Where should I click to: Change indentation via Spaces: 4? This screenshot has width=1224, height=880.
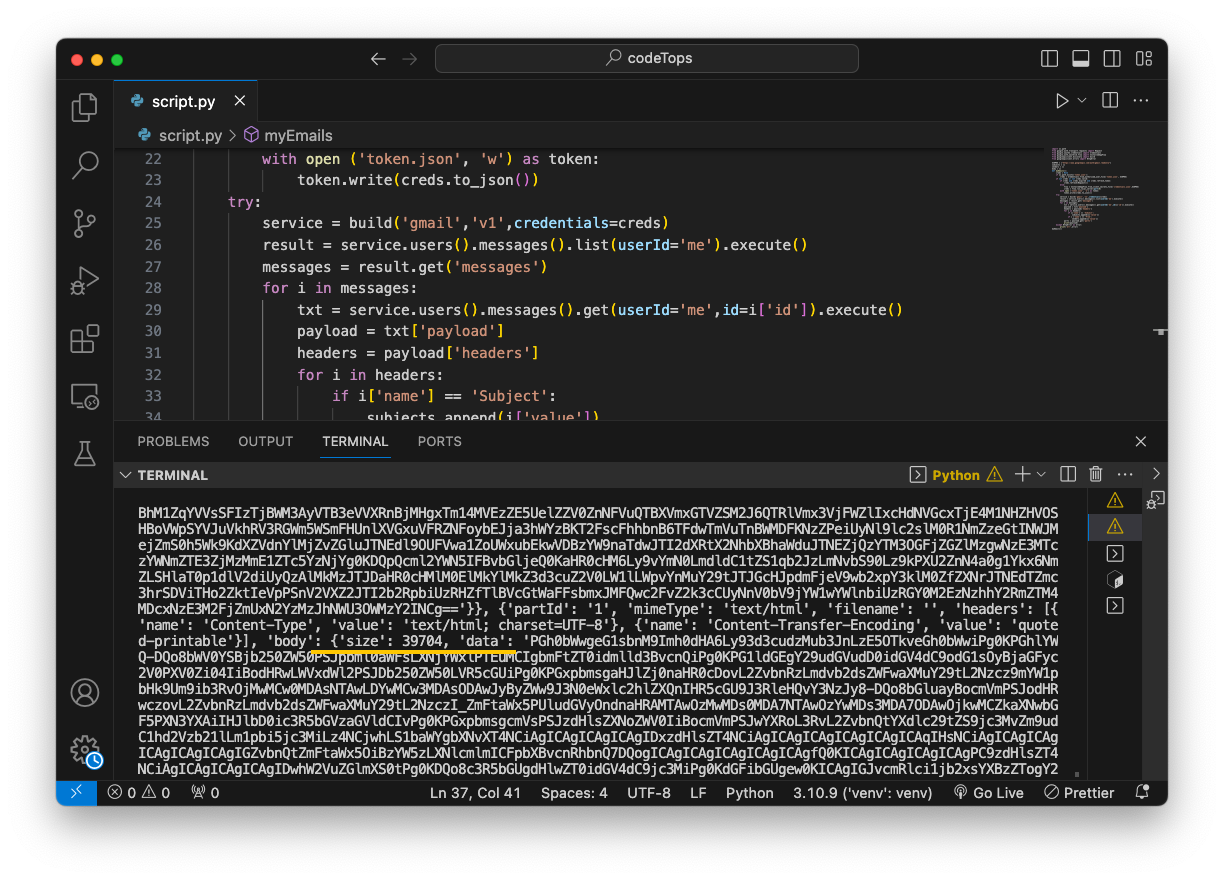(x=574, y=793)
